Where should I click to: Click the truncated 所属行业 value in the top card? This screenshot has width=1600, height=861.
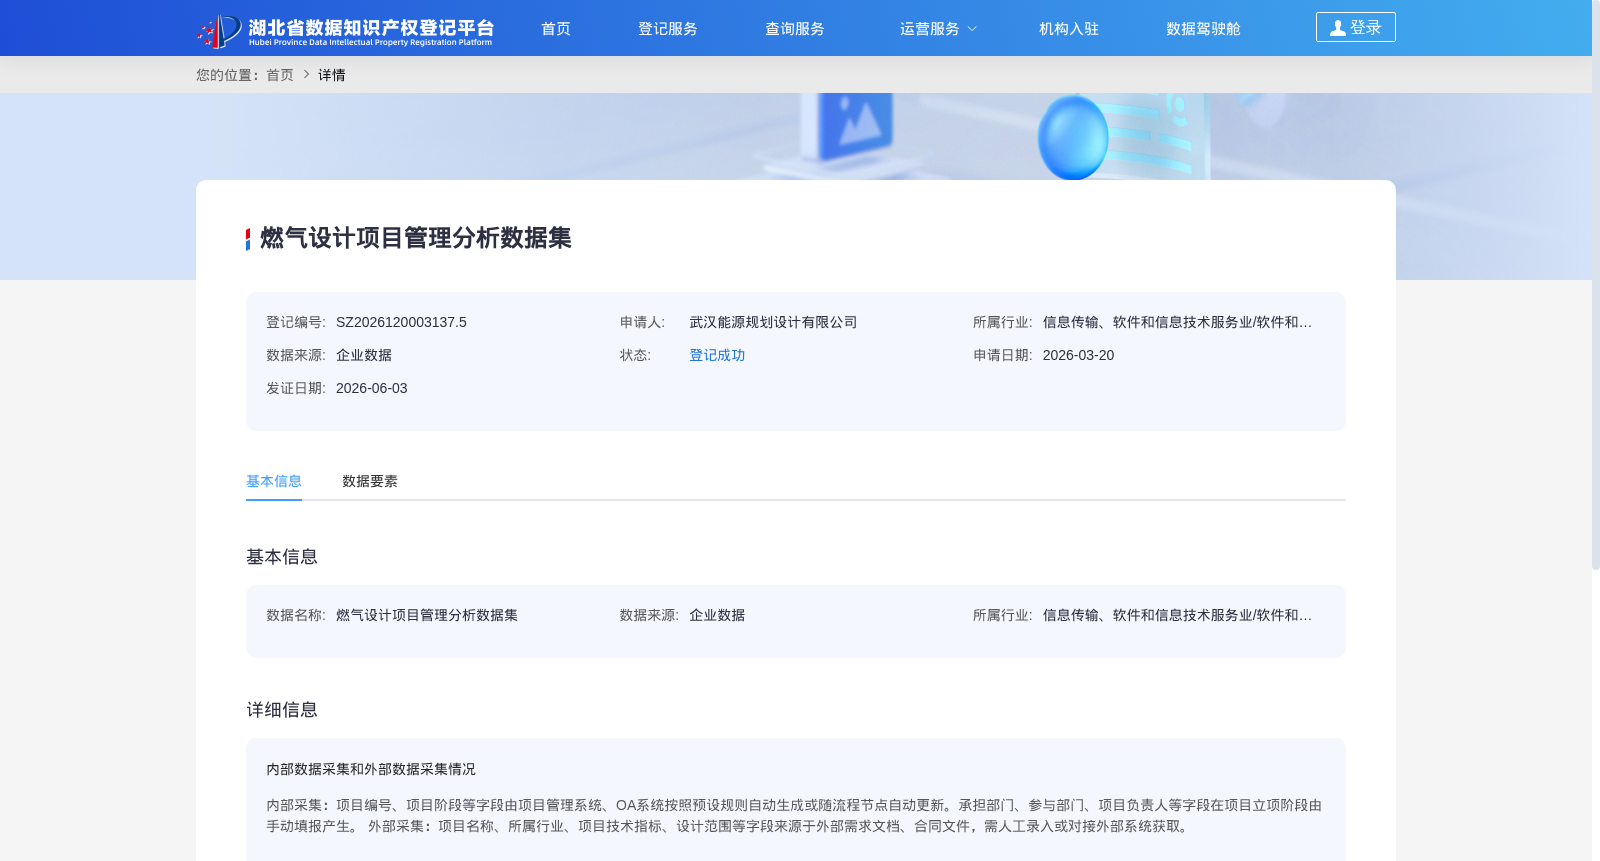(1177, 322)
